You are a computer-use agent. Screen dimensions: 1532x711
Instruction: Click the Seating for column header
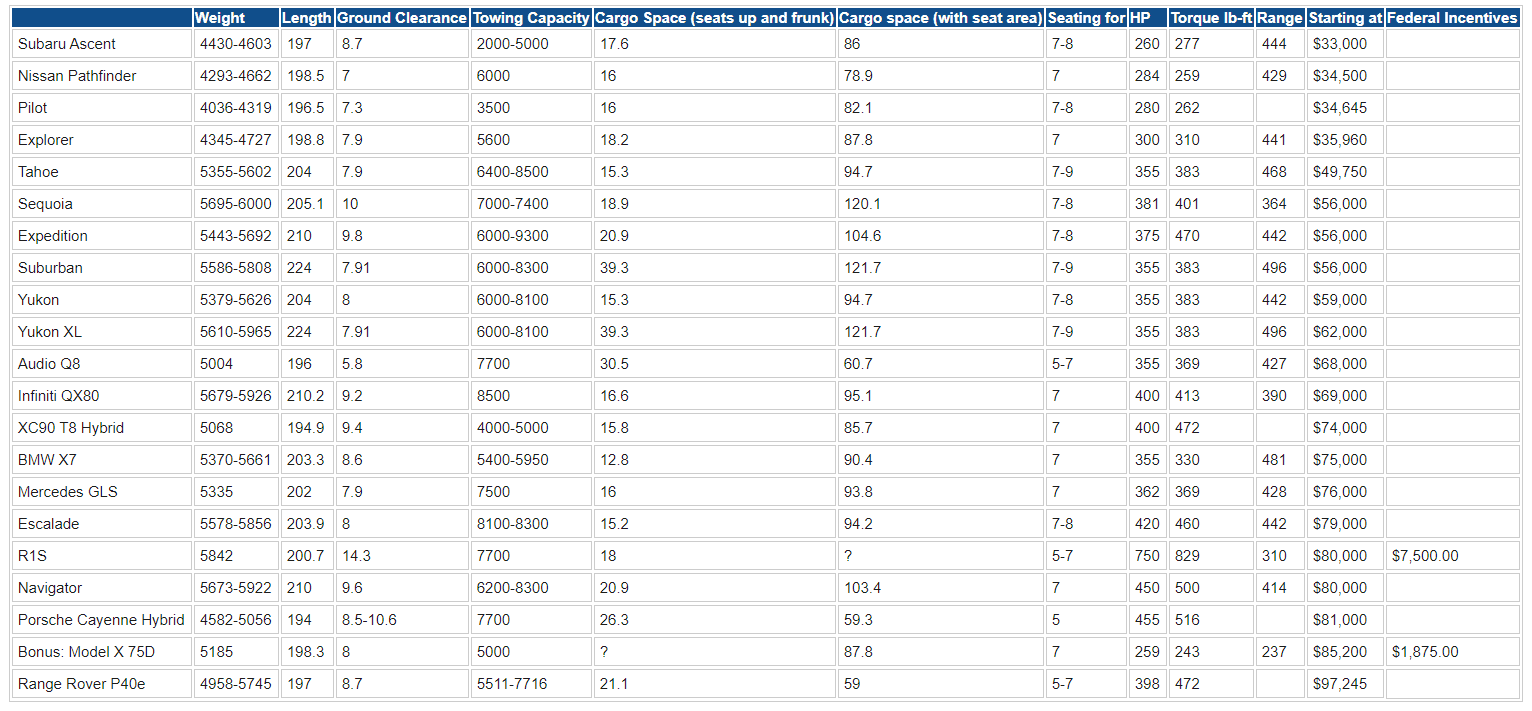point(1086,18)
